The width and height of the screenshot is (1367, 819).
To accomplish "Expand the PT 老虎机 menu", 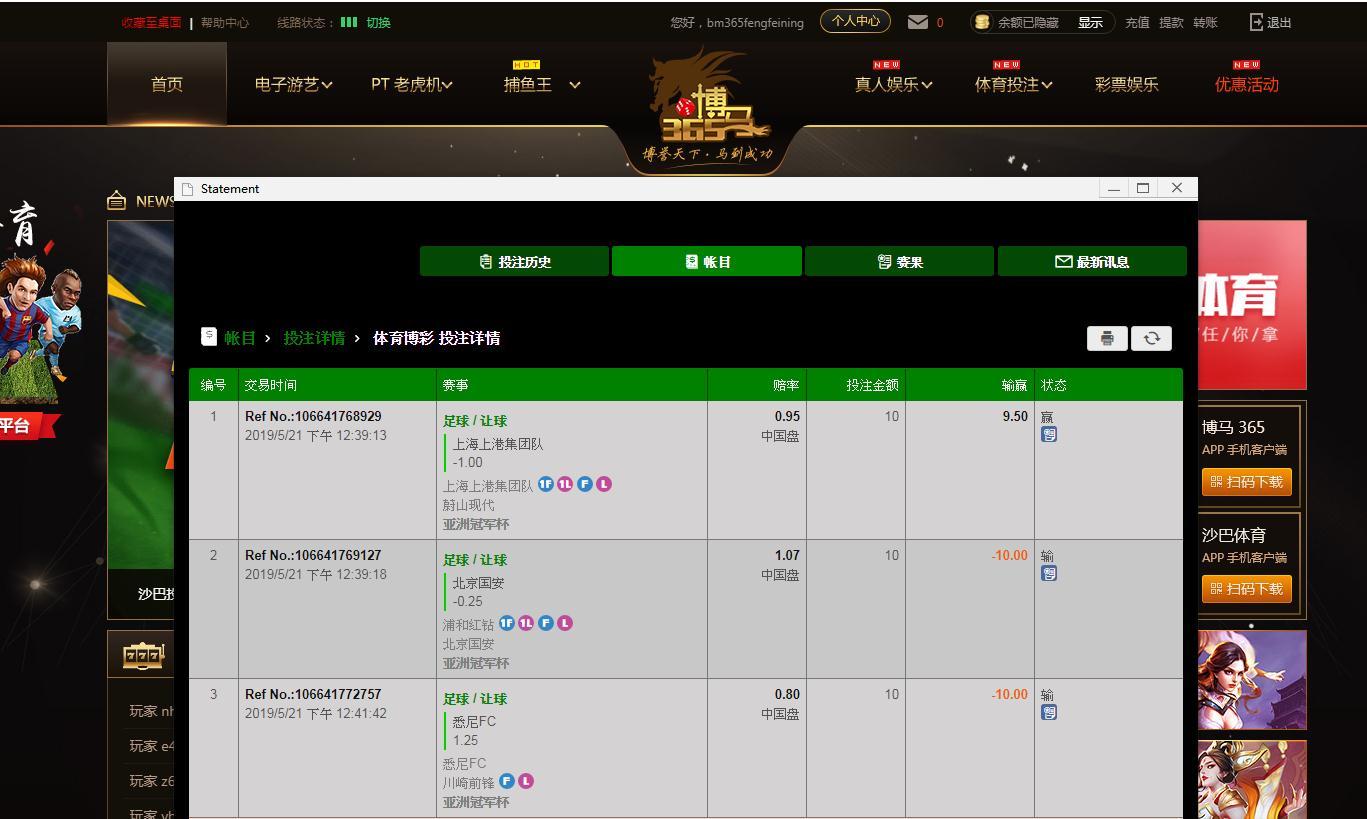I will pos(412,85).
